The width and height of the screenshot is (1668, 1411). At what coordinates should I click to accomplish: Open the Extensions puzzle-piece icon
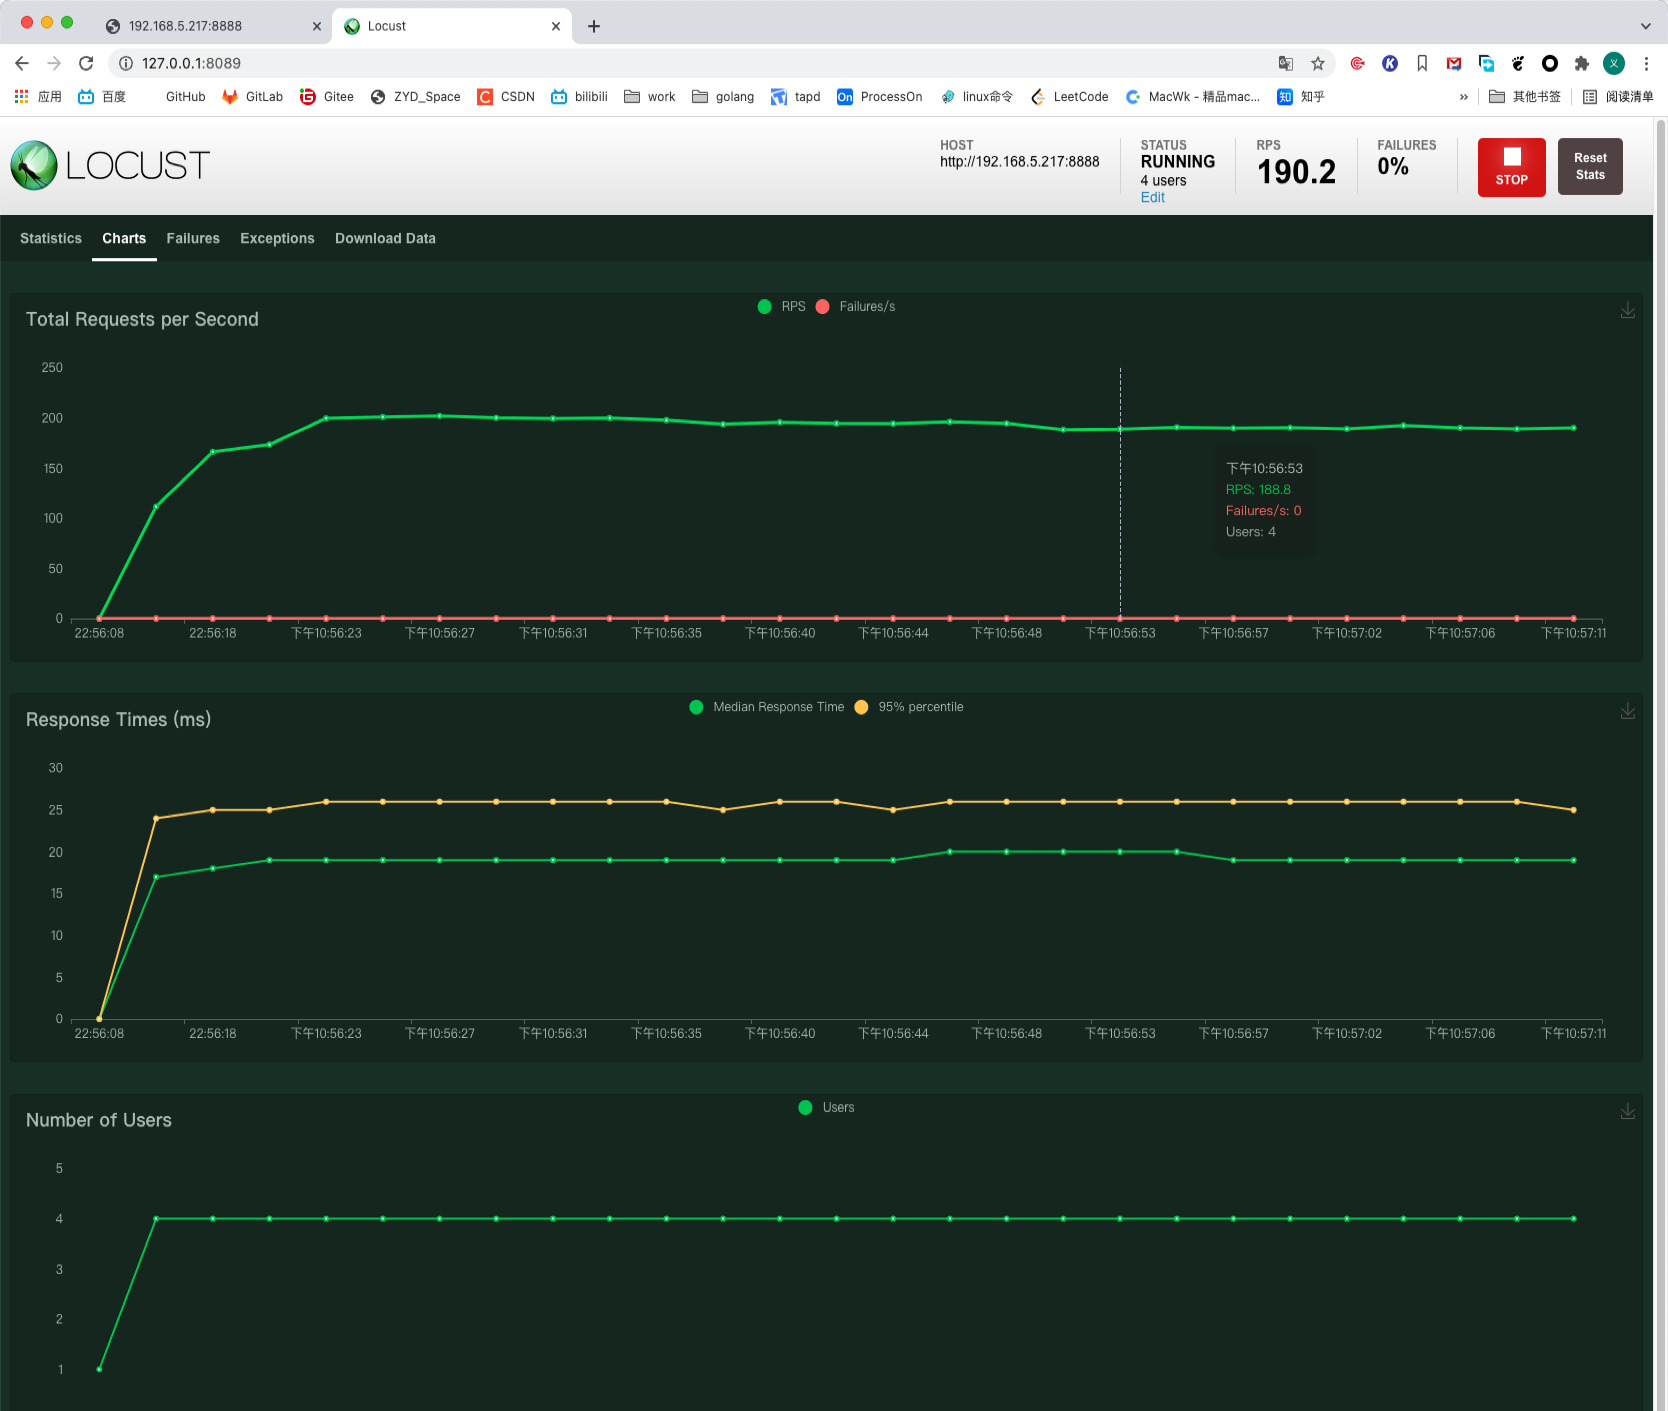click(1582, 63)
